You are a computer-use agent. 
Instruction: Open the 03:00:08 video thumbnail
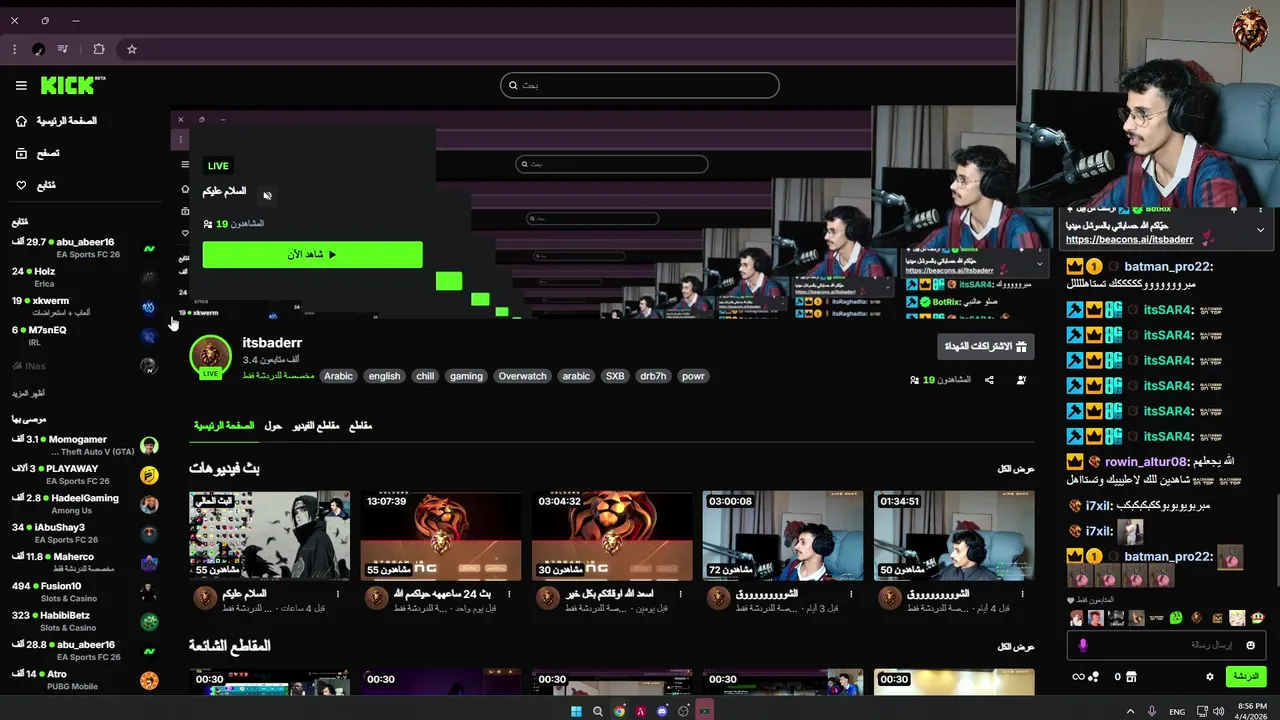coord(783,535)
